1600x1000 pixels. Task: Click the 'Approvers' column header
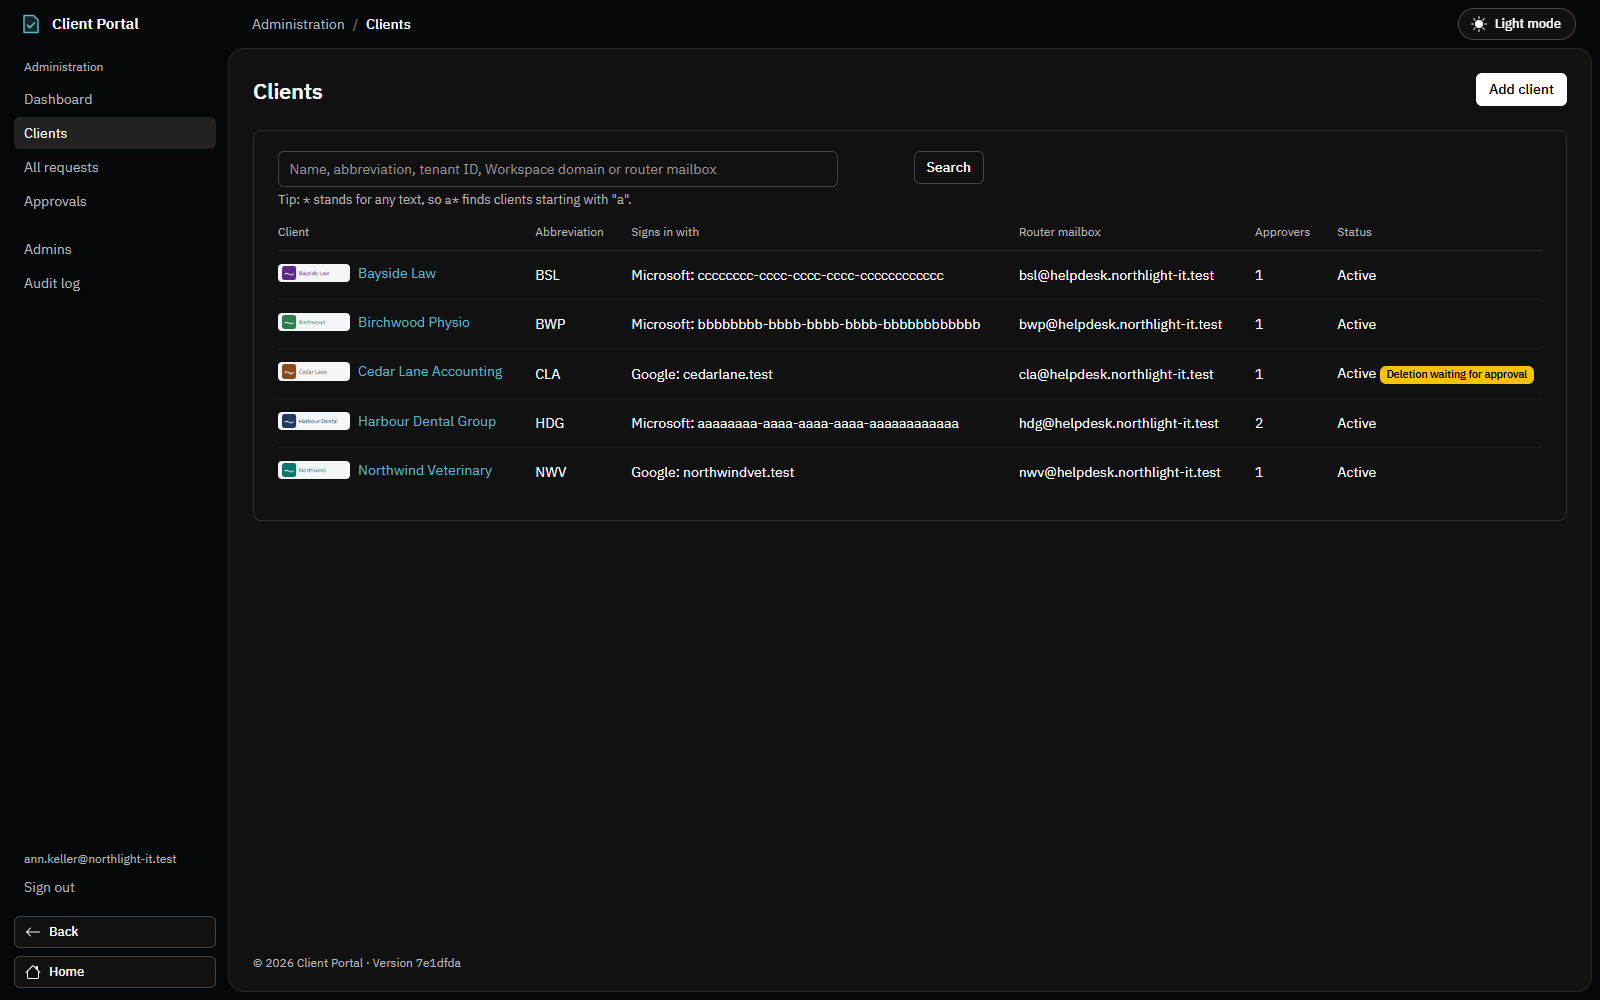click(x=1282, y=232)
